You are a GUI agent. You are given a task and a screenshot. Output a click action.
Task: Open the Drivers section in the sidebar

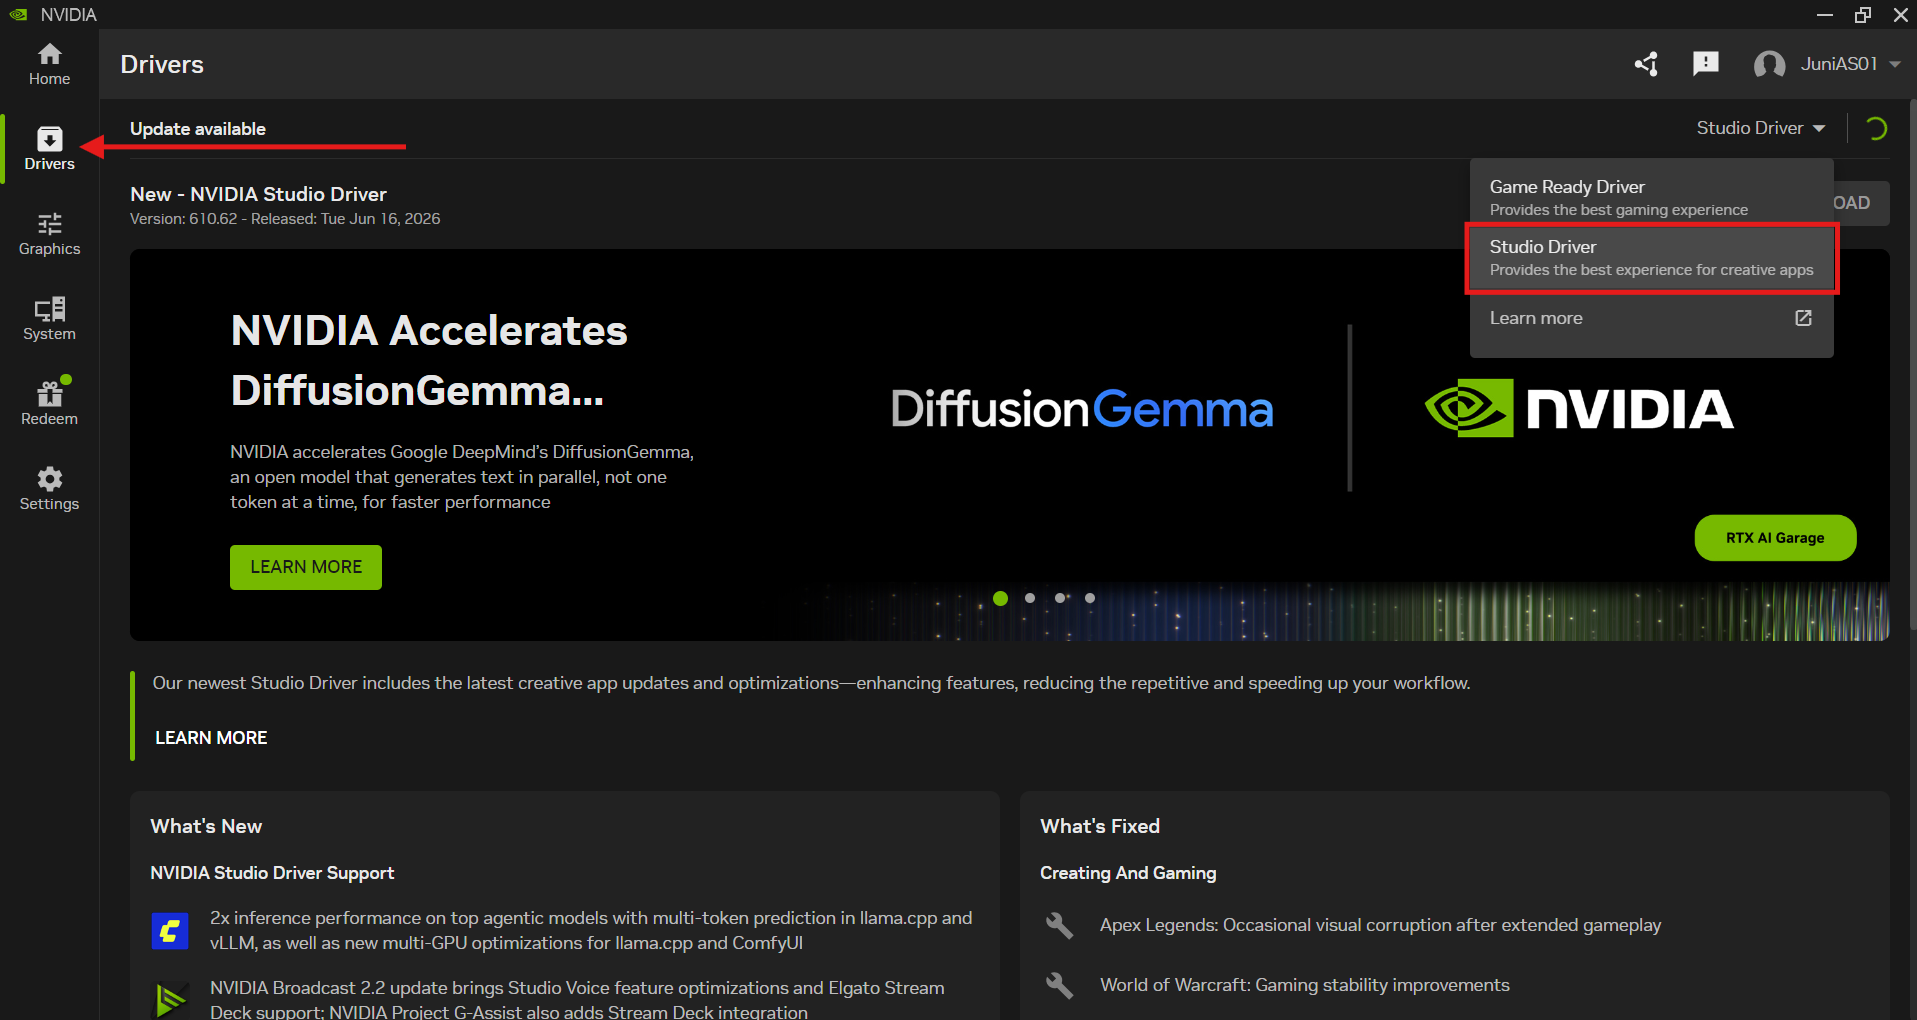(x=49, y=149)
